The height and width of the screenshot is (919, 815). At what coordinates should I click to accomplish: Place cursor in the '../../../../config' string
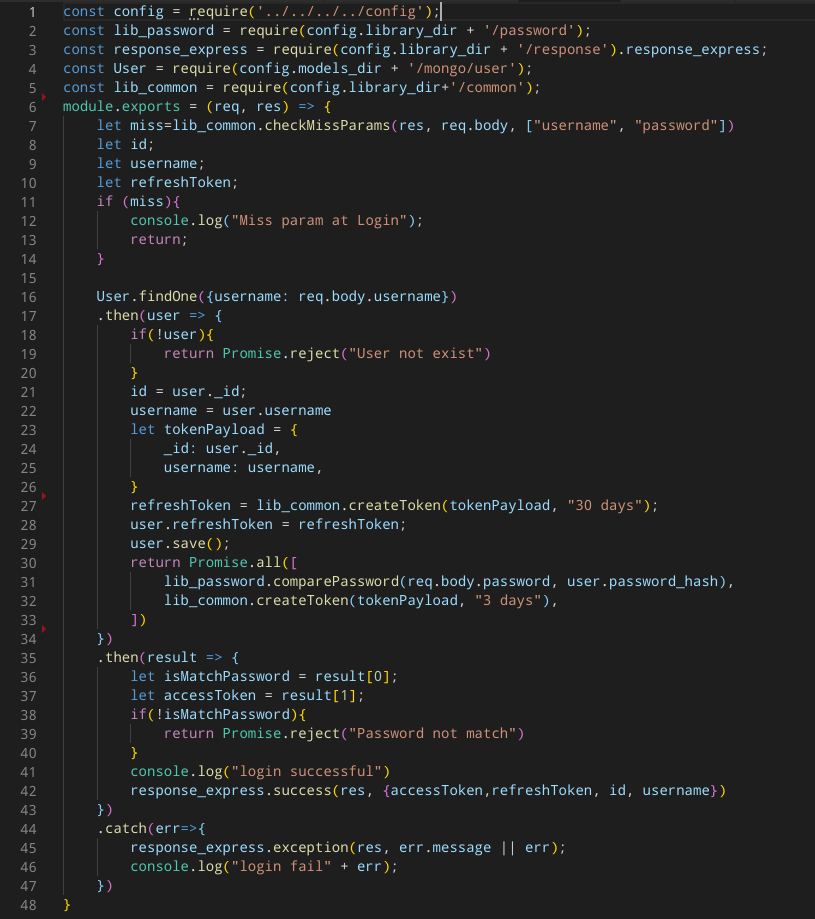pos(340,12)
